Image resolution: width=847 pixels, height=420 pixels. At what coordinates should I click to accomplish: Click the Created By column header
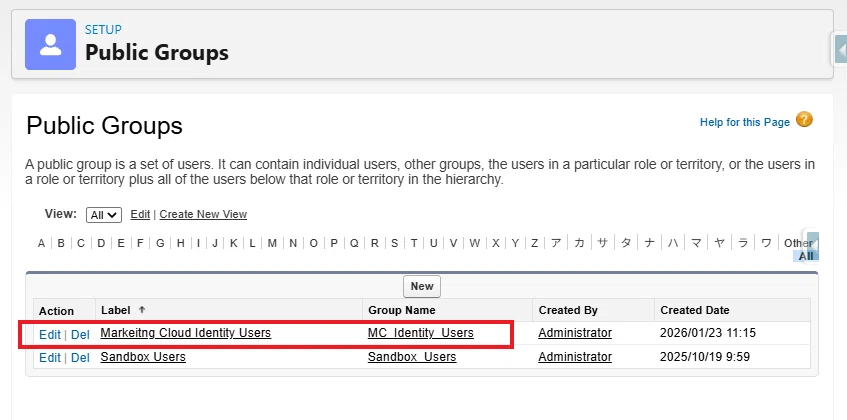(x=568, y=310)
